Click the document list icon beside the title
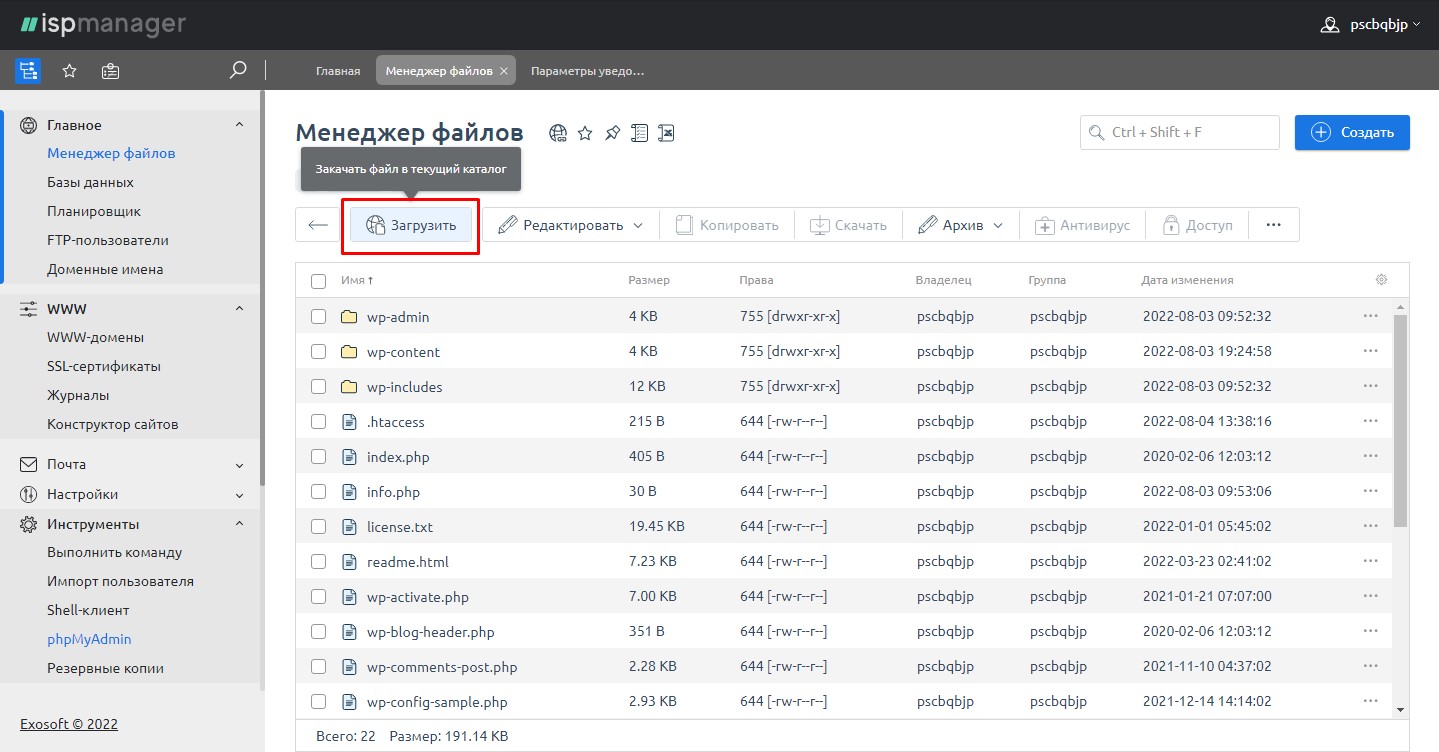This screenshot has width=1439, height=752. 639,133
